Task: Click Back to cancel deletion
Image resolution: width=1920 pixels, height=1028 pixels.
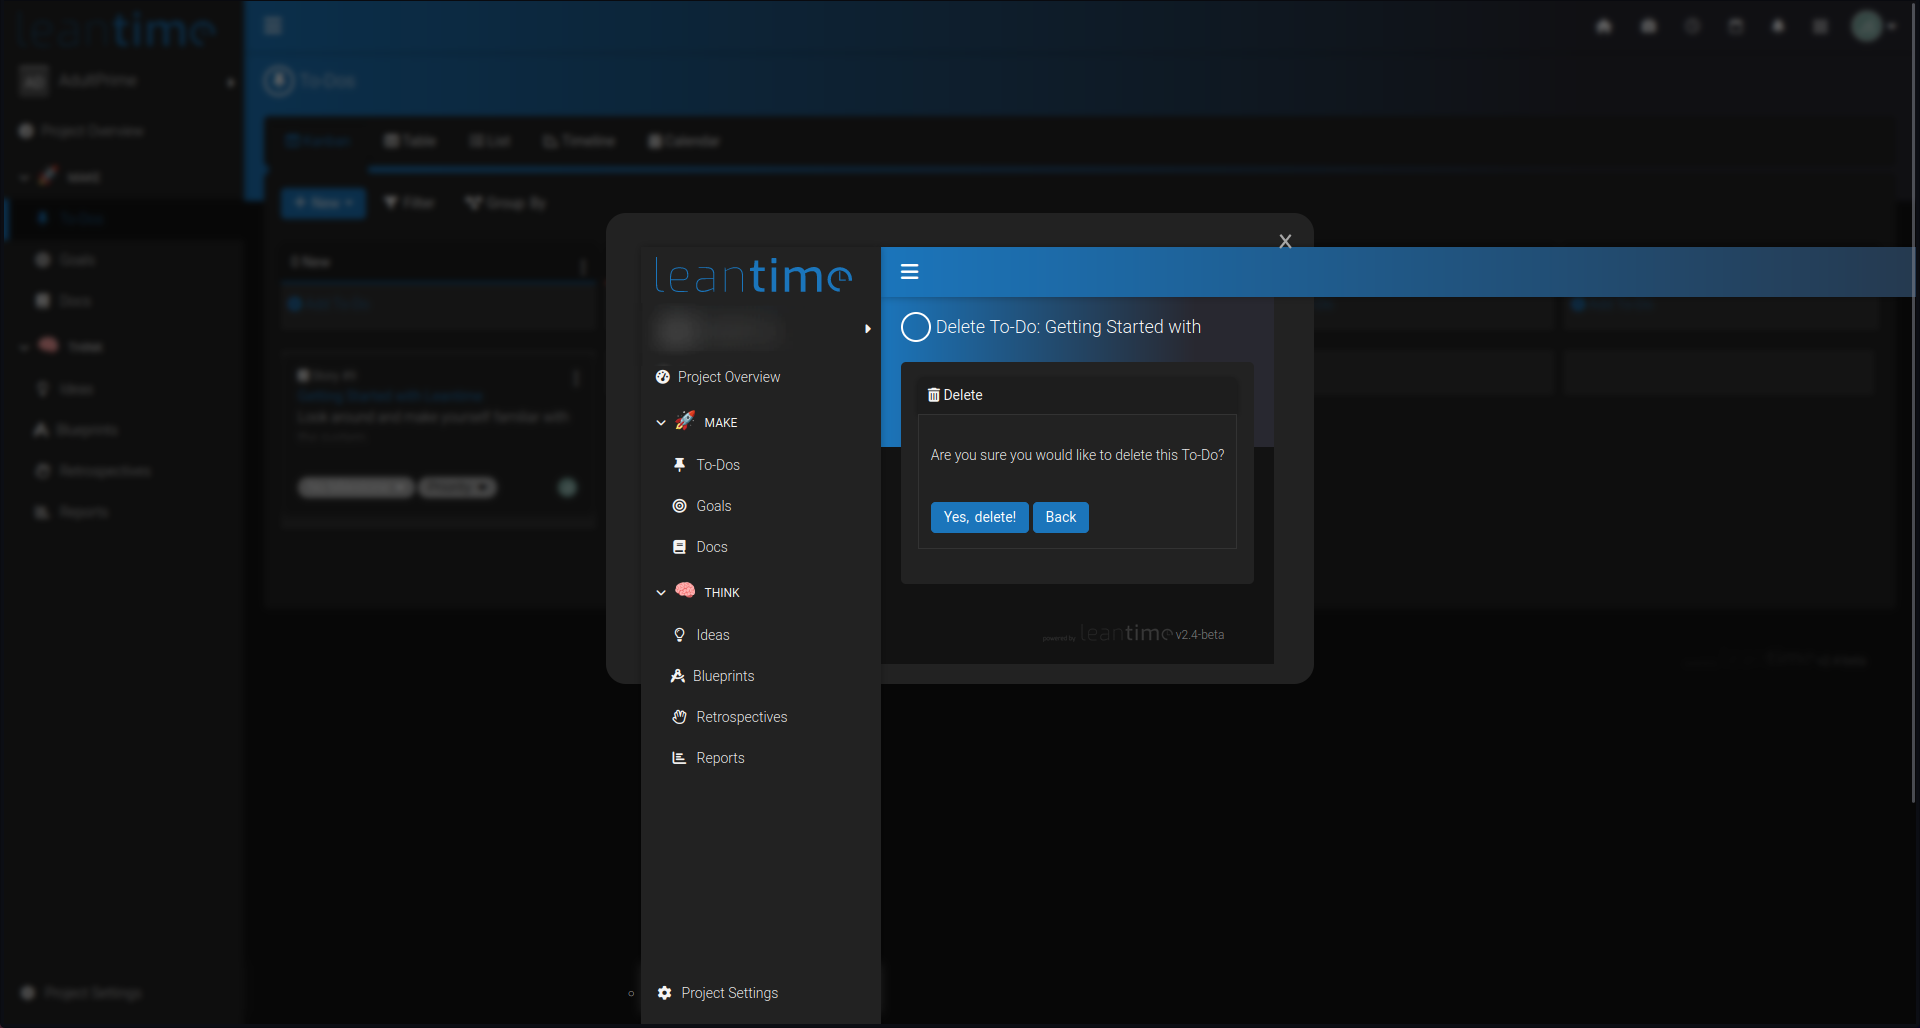Action: (x=1060, y=517)
